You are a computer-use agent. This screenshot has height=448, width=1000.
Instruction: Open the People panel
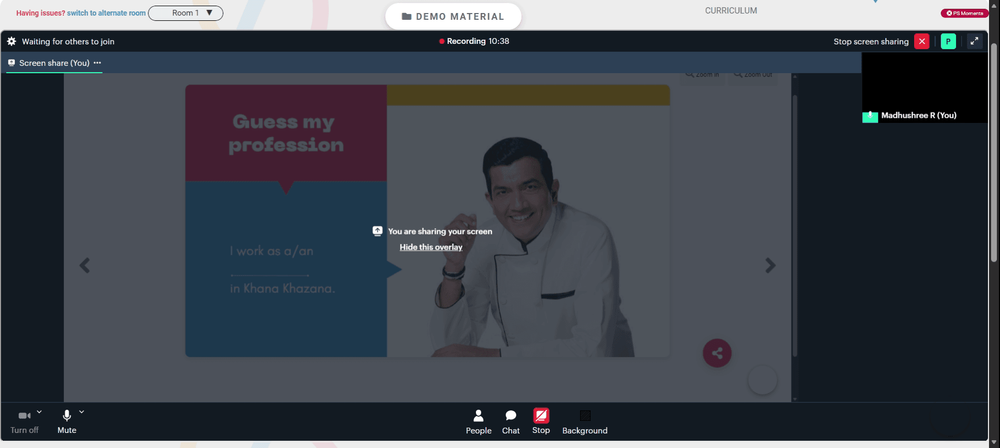(478, 422)
